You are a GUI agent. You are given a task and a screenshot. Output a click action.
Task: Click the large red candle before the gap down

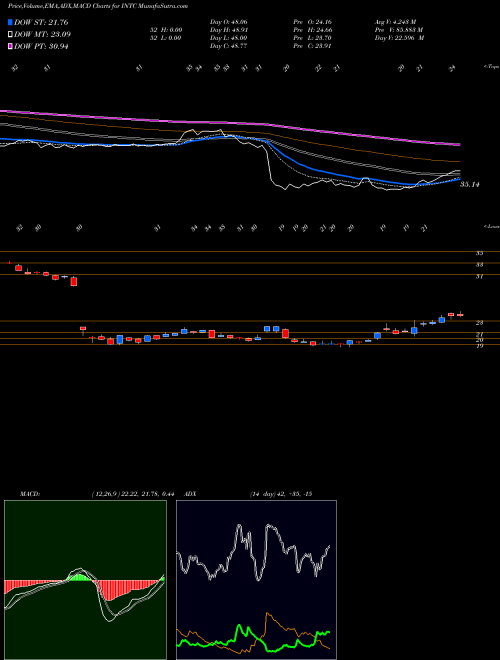click(74, 281)
